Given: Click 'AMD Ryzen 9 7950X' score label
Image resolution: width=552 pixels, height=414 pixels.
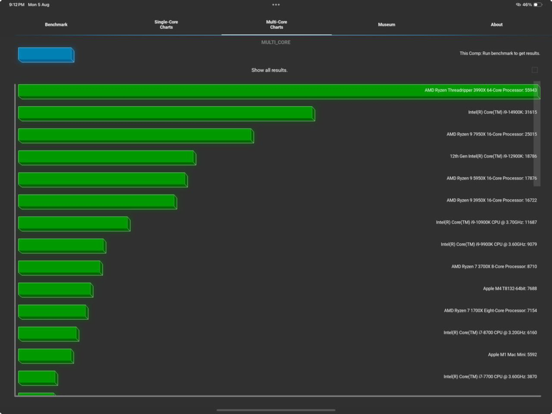Looking at the screenshot, I should (492, 134).
